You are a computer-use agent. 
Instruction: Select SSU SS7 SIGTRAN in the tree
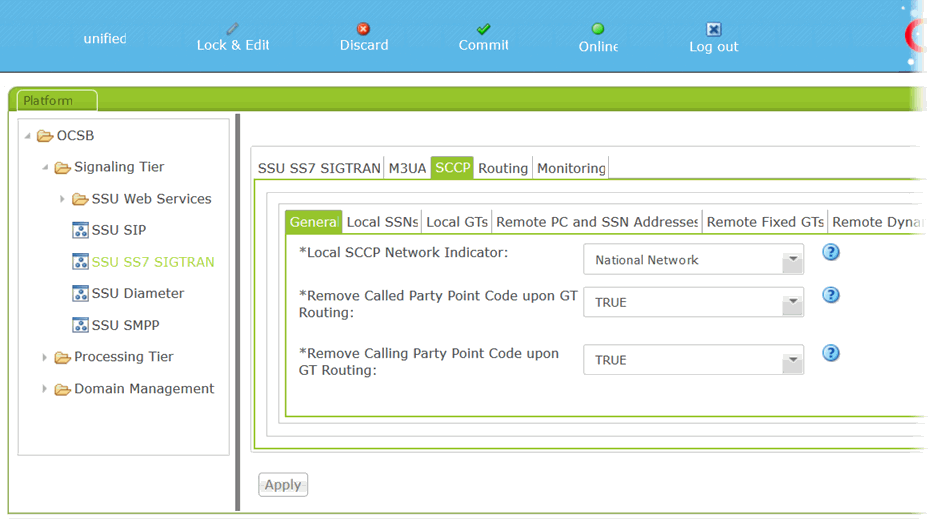click(x=152, y=262)
